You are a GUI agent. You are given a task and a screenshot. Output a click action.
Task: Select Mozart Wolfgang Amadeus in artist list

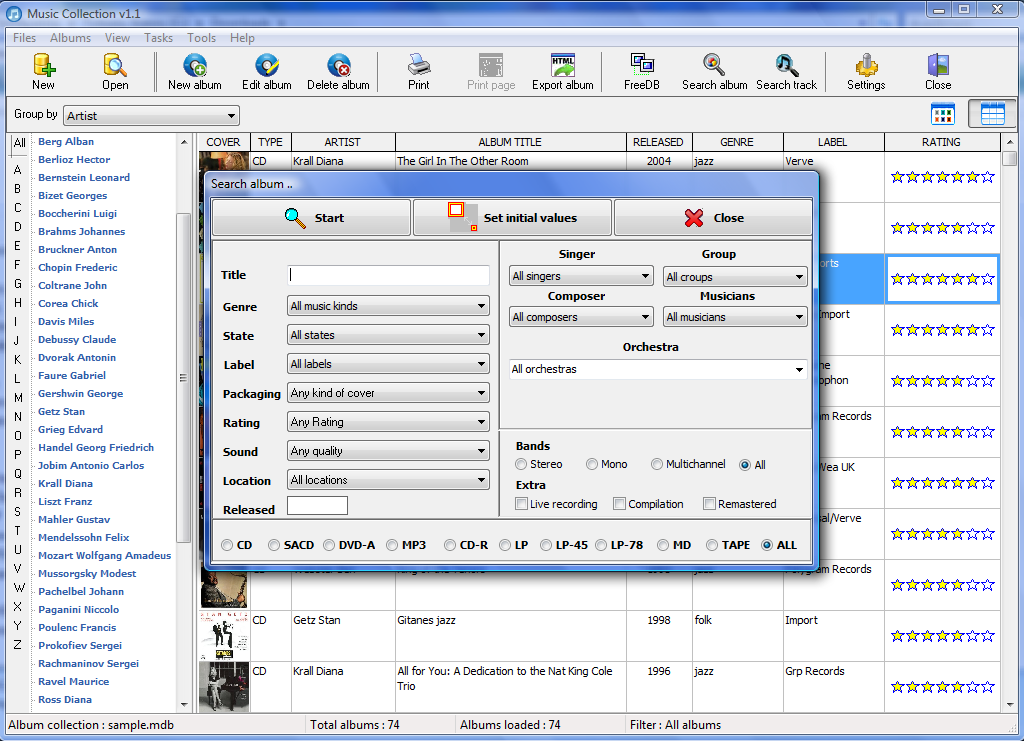point(104,556)
